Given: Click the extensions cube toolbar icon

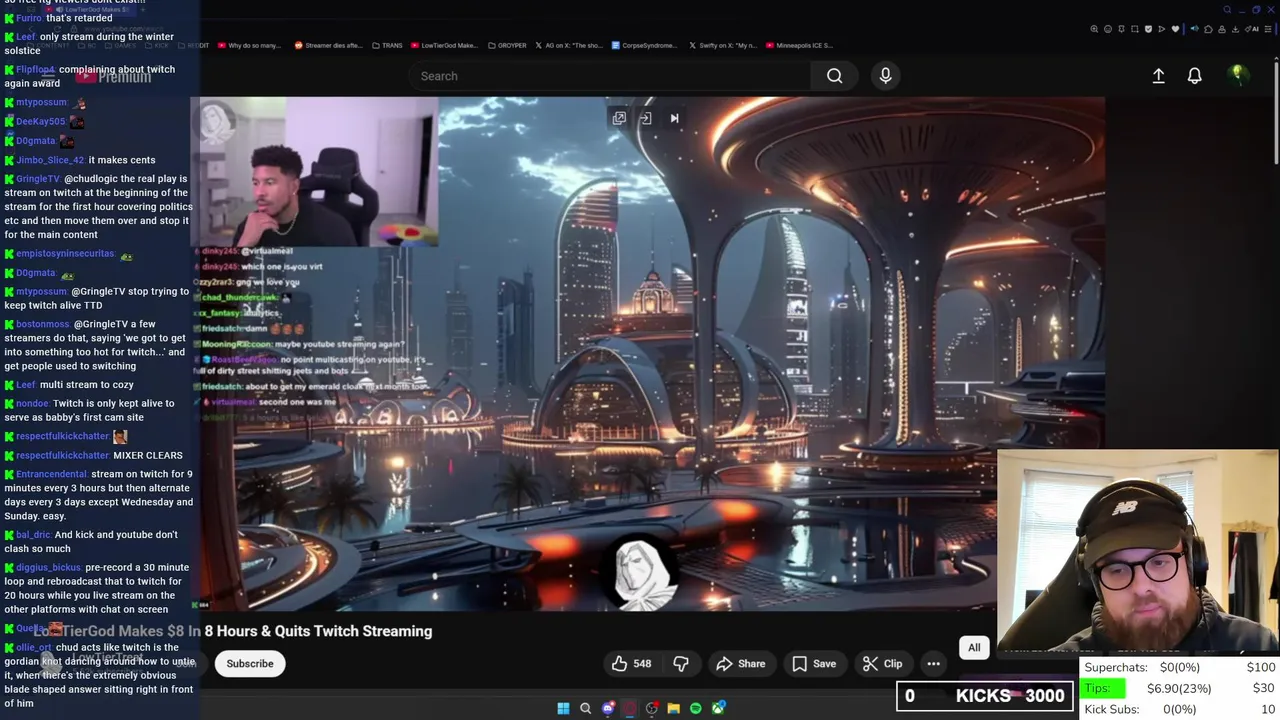Looking at the screenshot, I should click(1208, 29).
